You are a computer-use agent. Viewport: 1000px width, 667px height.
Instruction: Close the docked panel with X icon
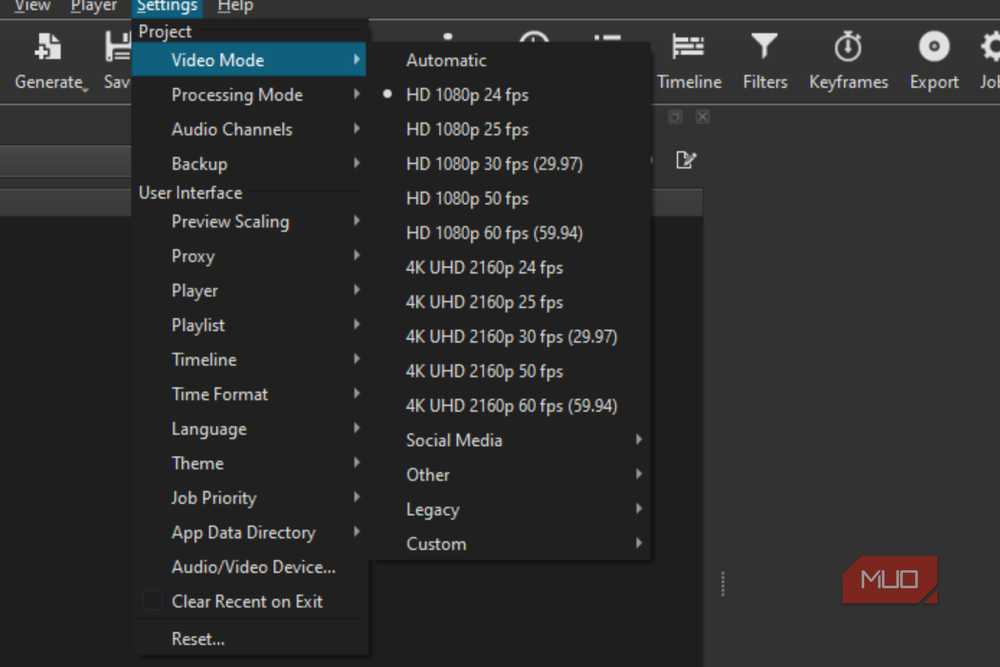click(702, 117)
